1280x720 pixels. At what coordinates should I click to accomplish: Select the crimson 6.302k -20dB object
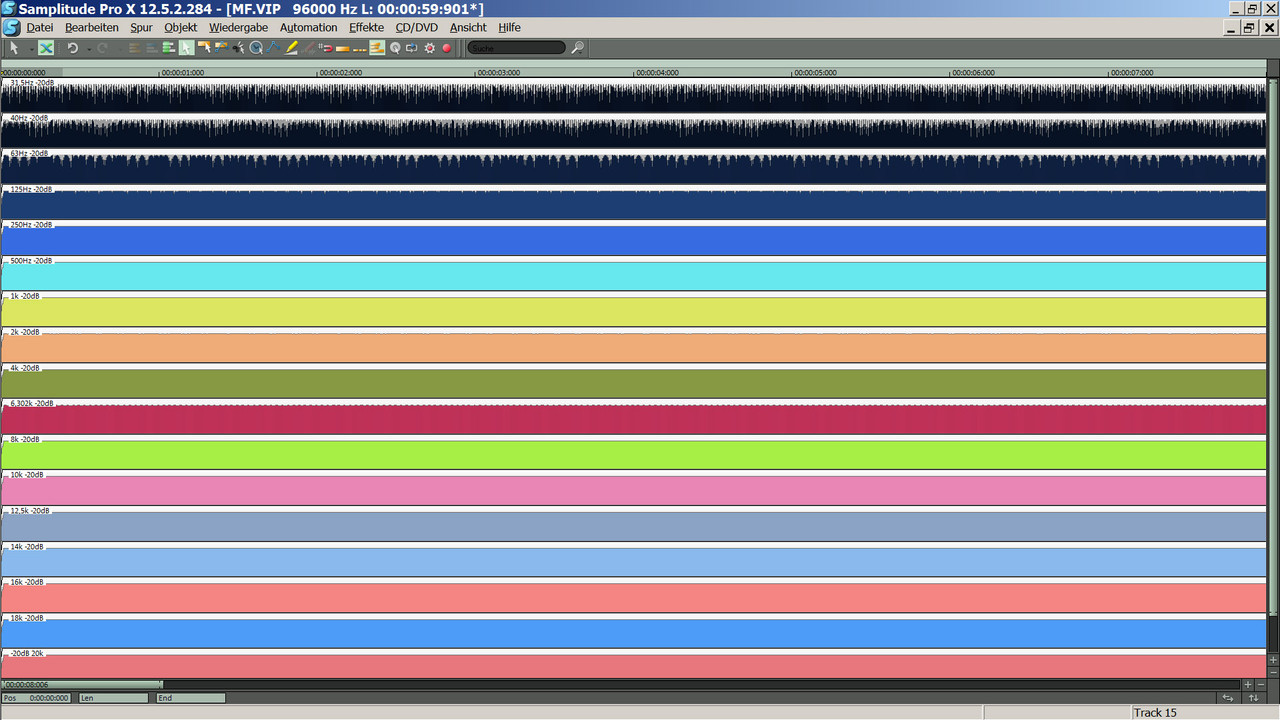634,418
